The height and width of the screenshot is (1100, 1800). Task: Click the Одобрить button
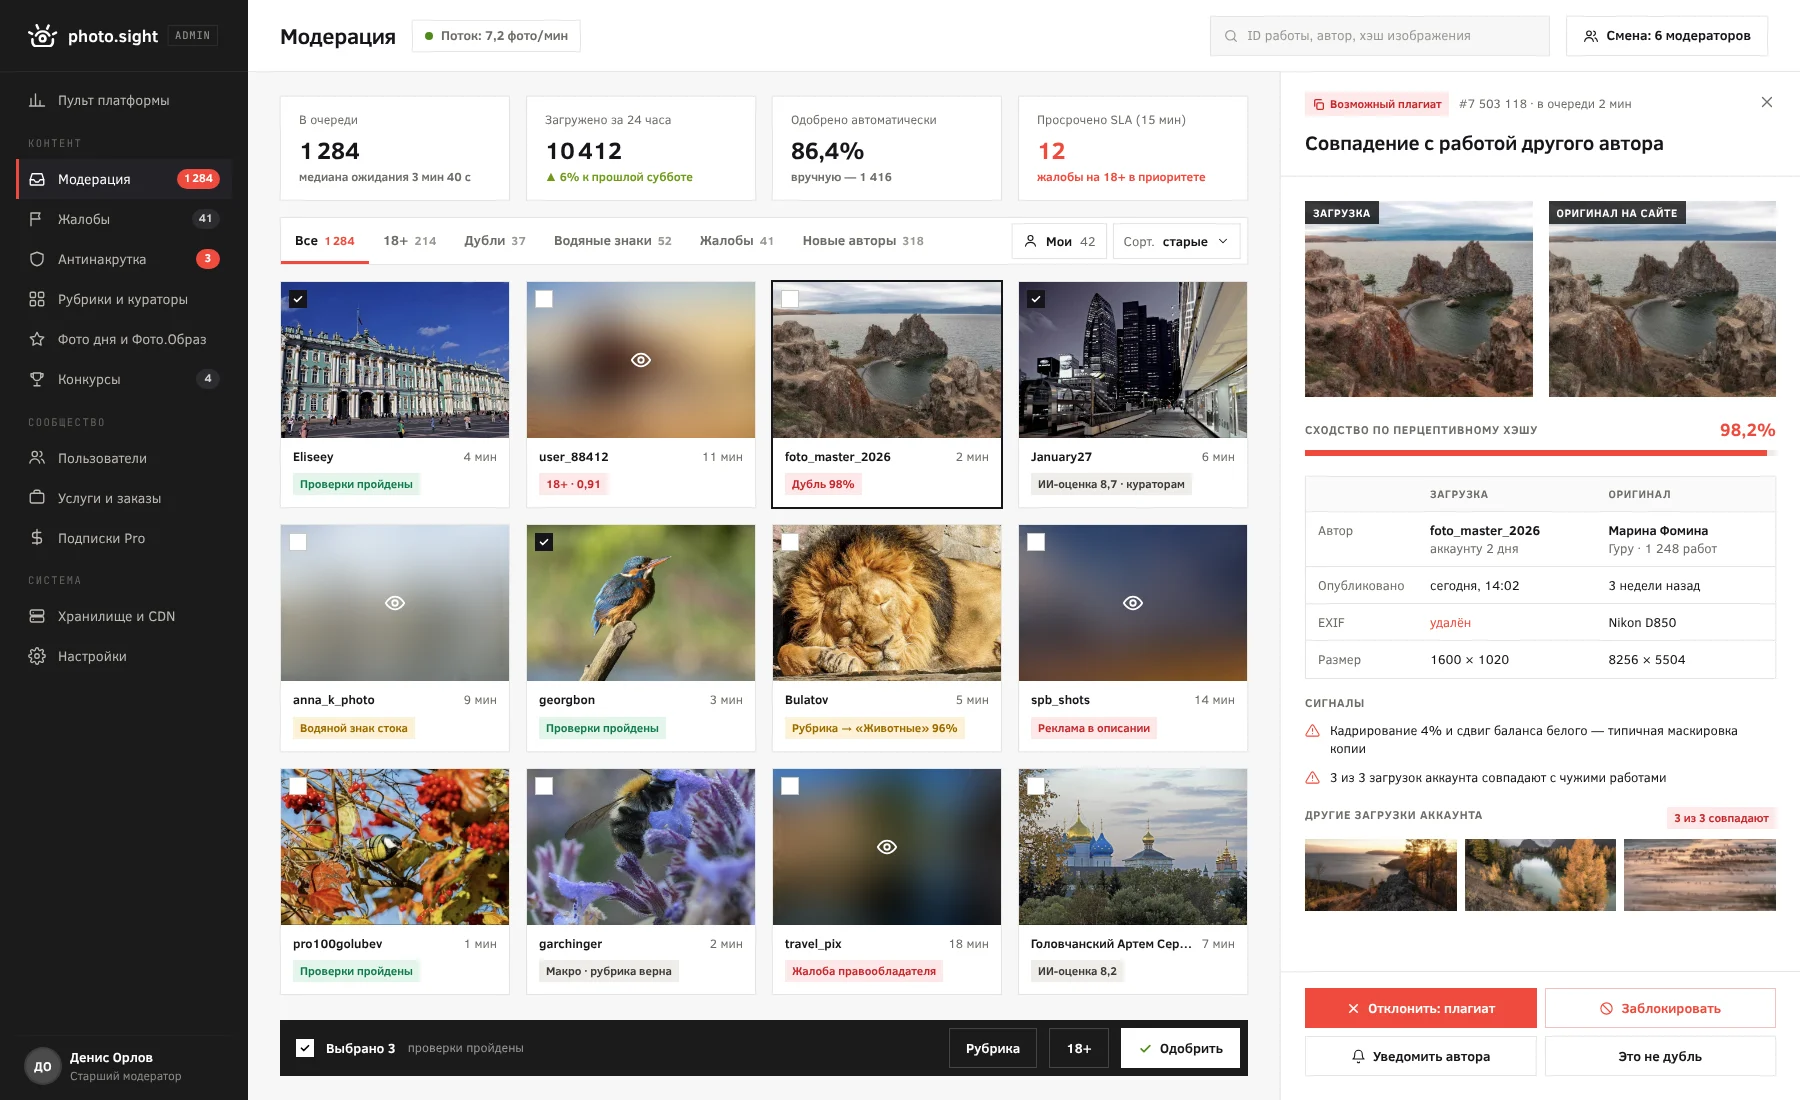[1180, 1048]
